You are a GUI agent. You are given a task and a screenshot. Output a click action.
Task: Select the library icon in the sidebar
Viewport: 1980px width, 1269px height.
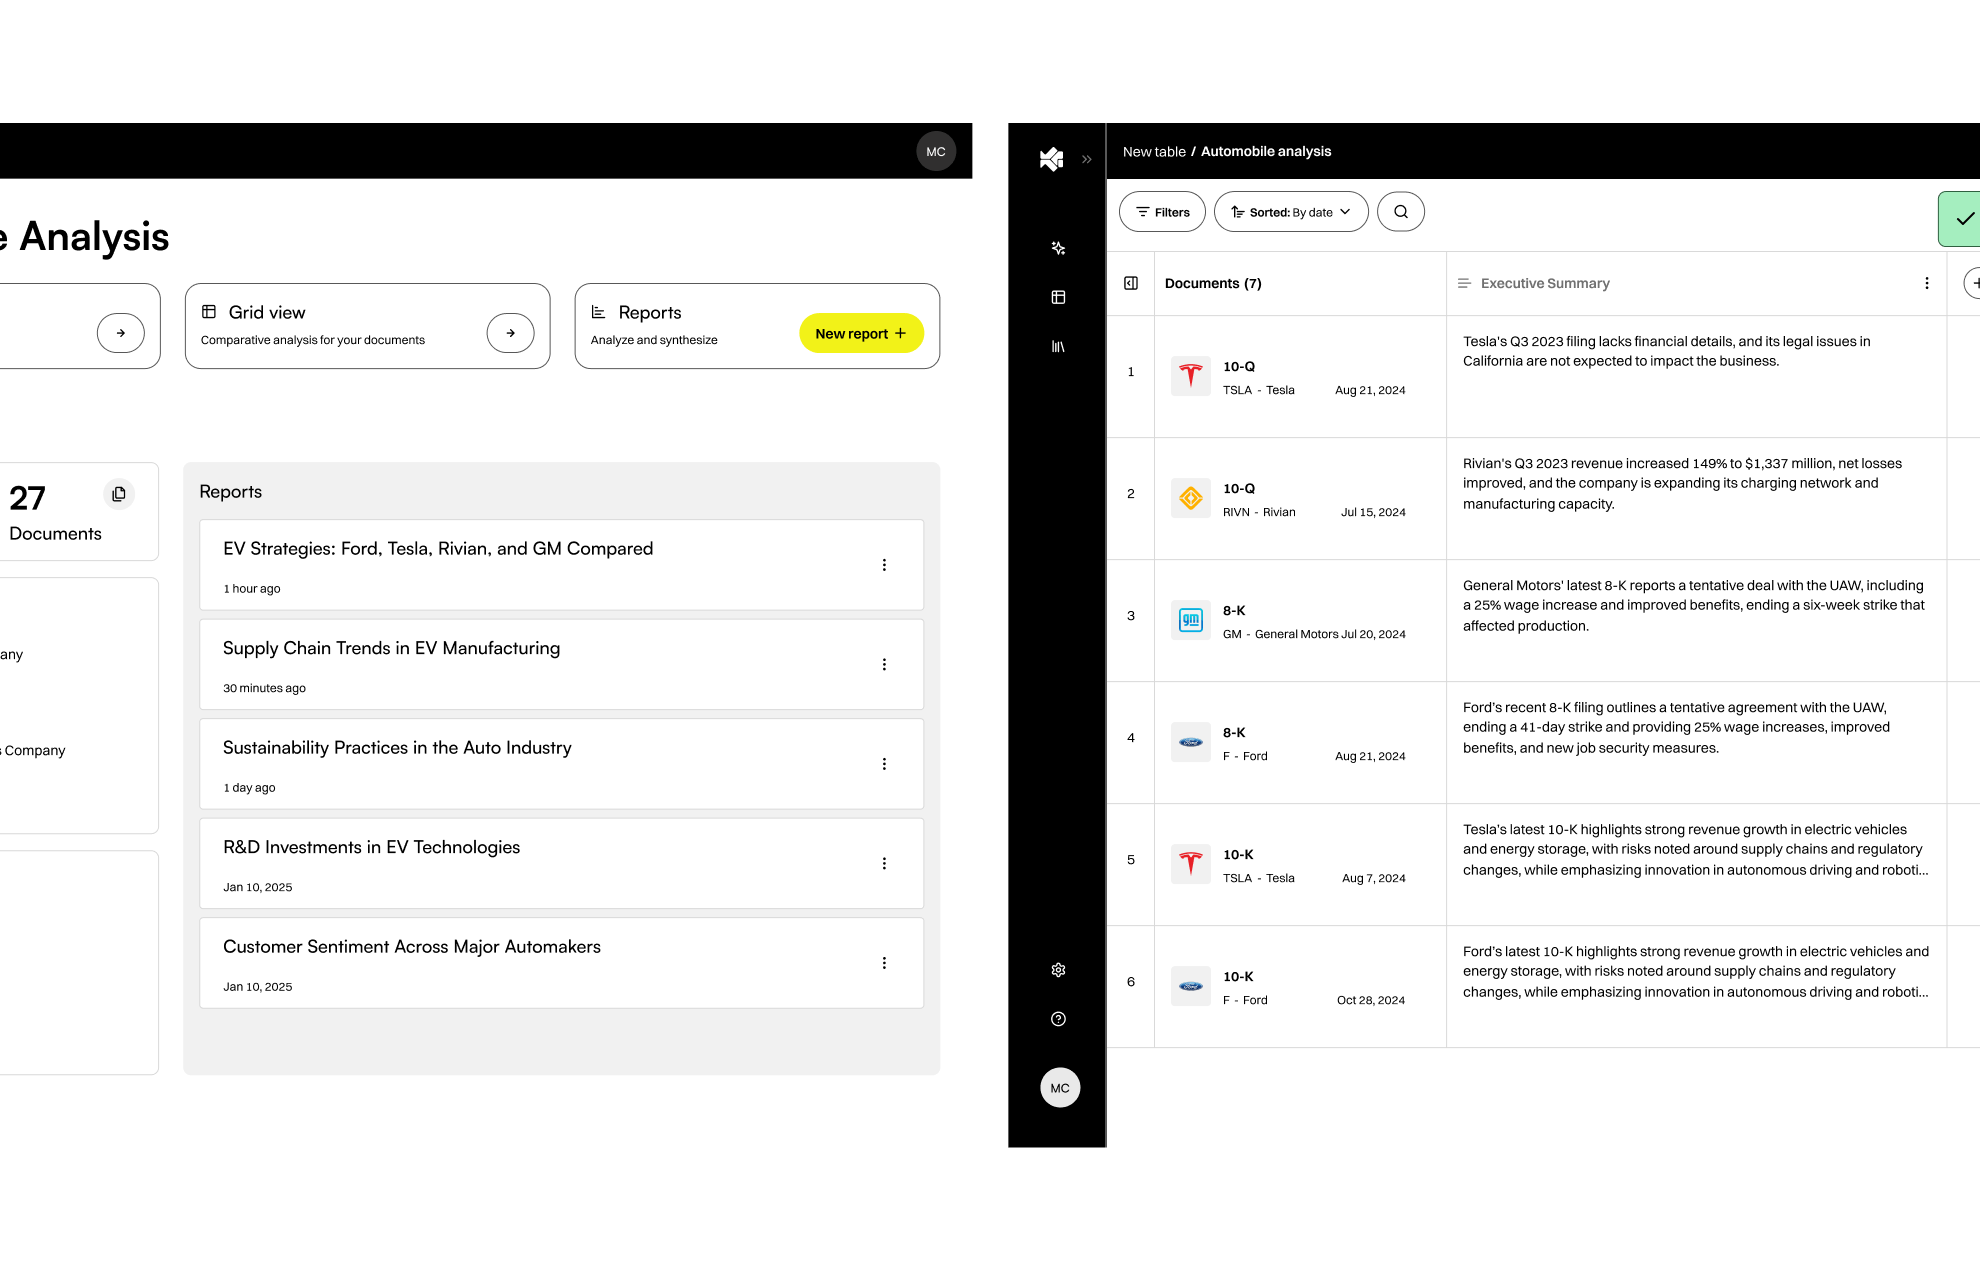pyautogui.click(x=1058, y=346)
